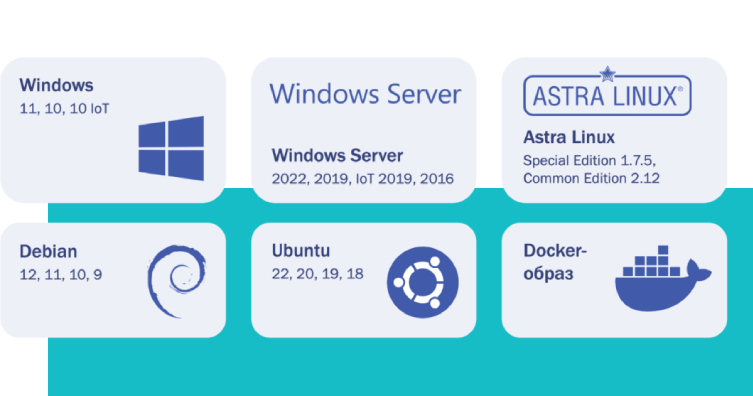Select the '11, 10, 10 IoT' versions text
753x396 pixels.
64,109
